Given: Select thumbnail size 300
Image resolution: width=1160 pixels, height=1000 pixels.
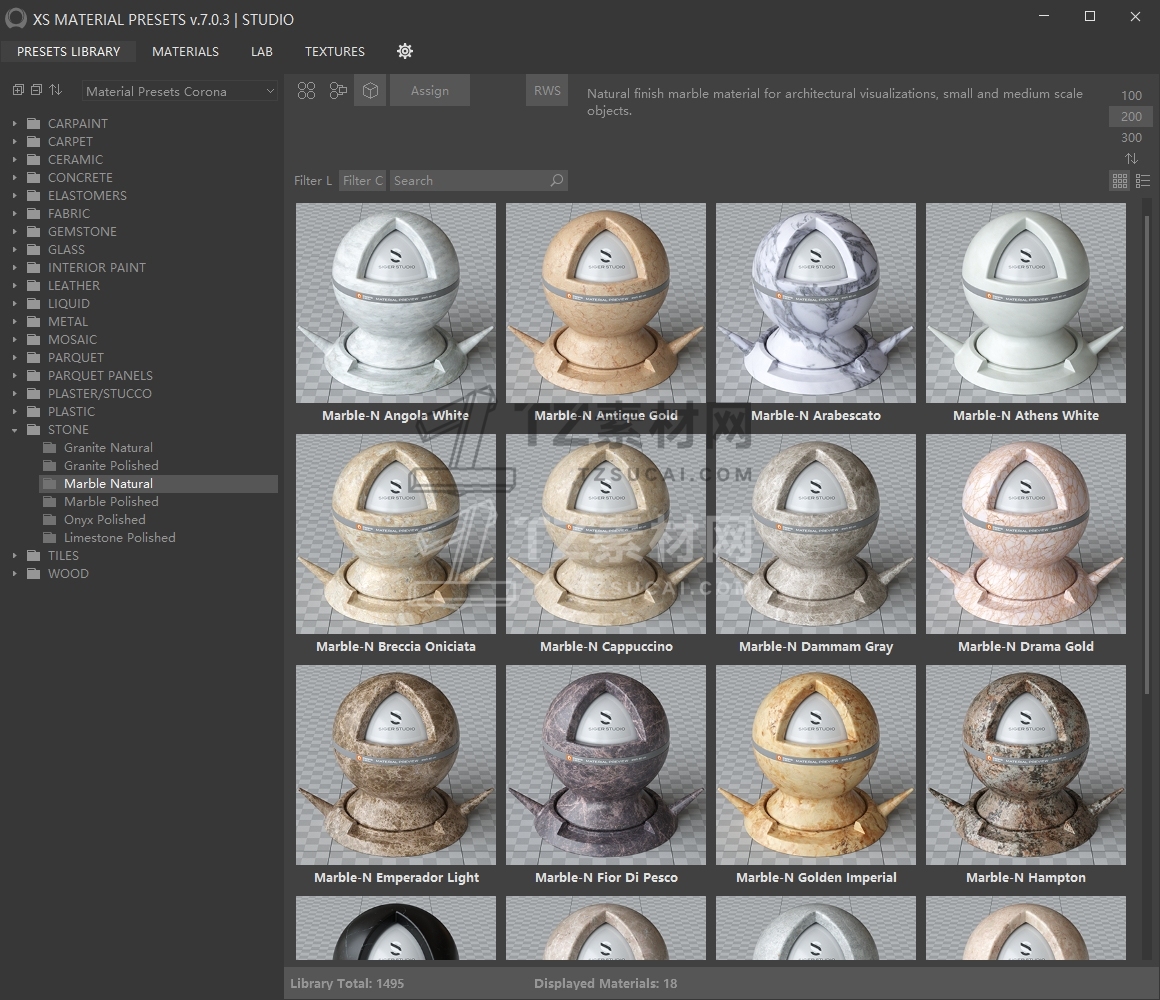Looking at the screenshot, I should (x=1131, y=138).
